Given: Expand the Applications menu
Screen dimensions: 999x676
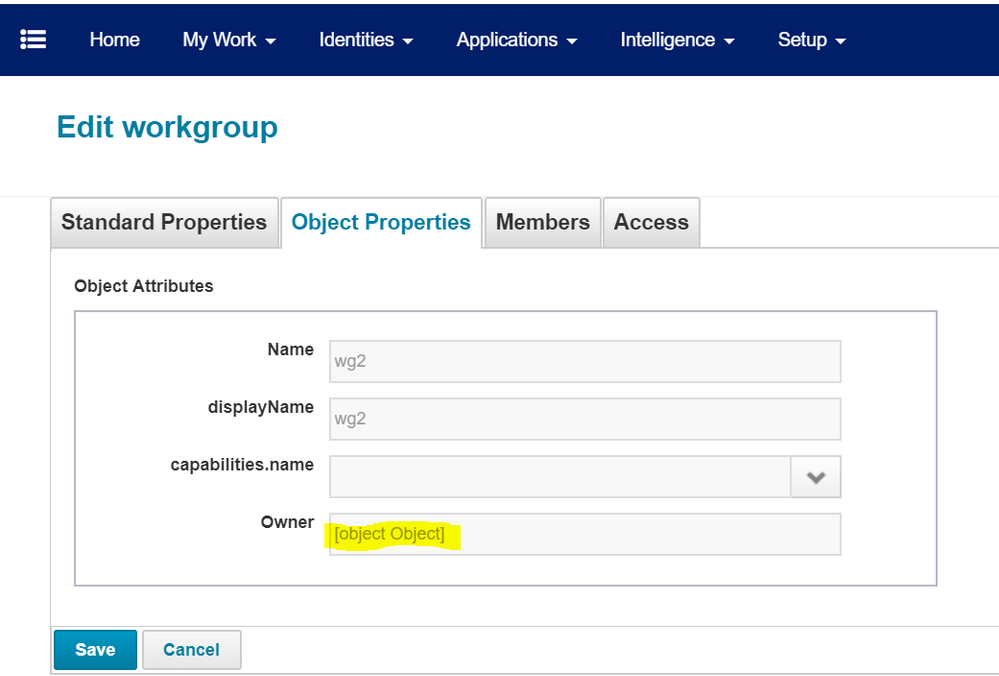Looking at the screenshot, I should [x=516, y=40].
